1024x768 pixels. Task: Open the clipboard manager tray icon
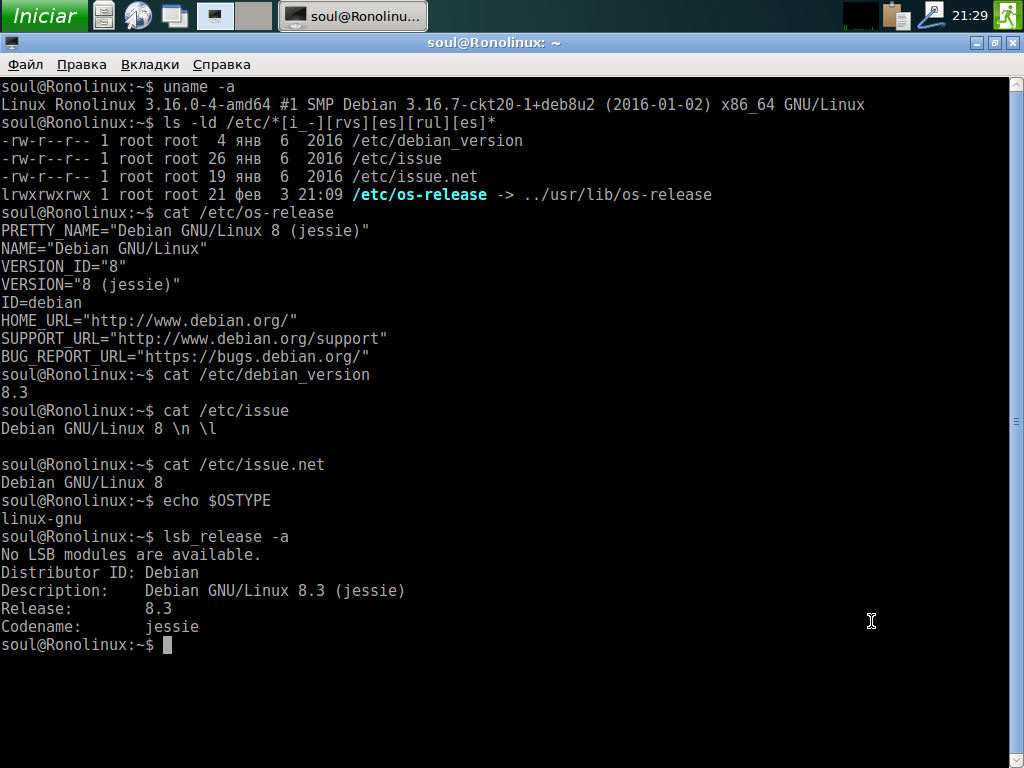897,16
